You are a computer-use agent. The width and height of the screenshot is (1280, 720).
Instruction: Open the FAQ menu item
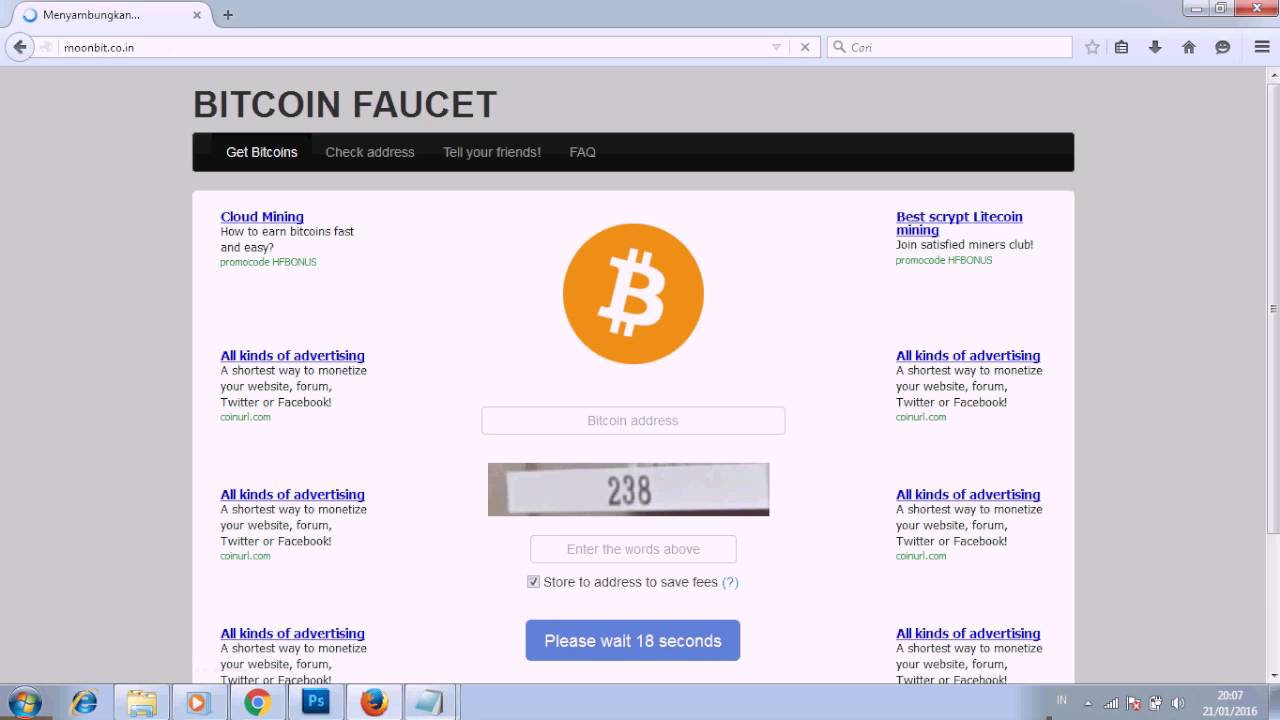click(582, 152)
